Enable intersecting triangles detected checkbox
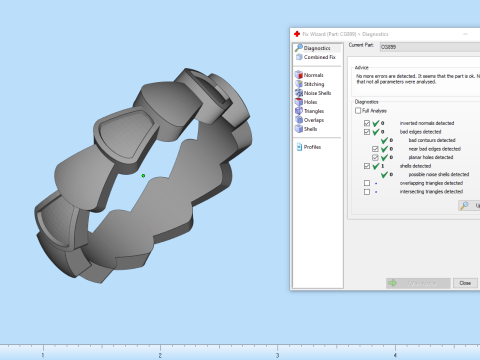This screenshot has width=480, height=360. pos(367,192)
